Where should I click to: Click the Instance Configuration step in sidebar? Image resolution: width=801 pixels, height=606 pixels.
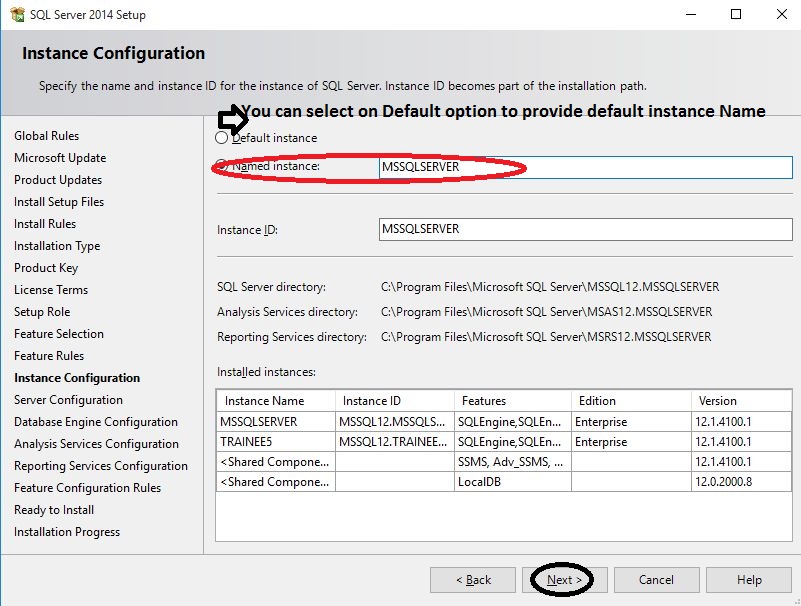[x=77, y=378]
